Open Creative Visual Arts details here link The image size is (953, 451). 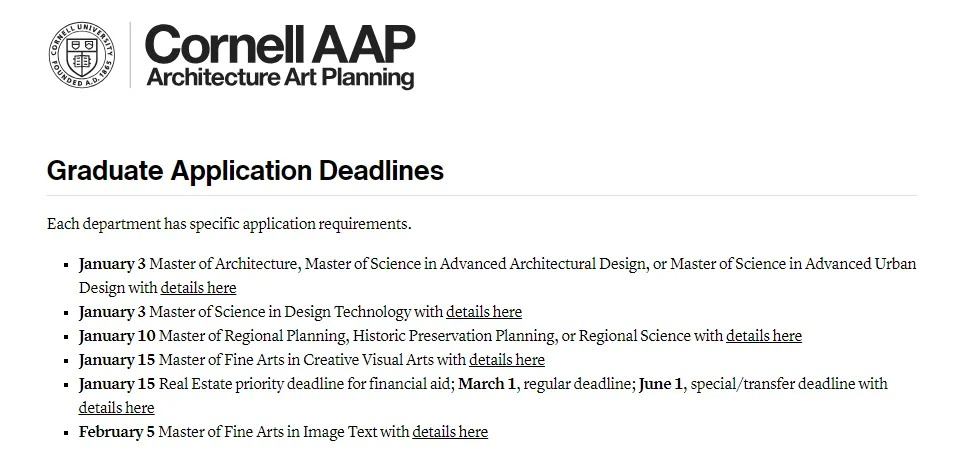(507, 360)
